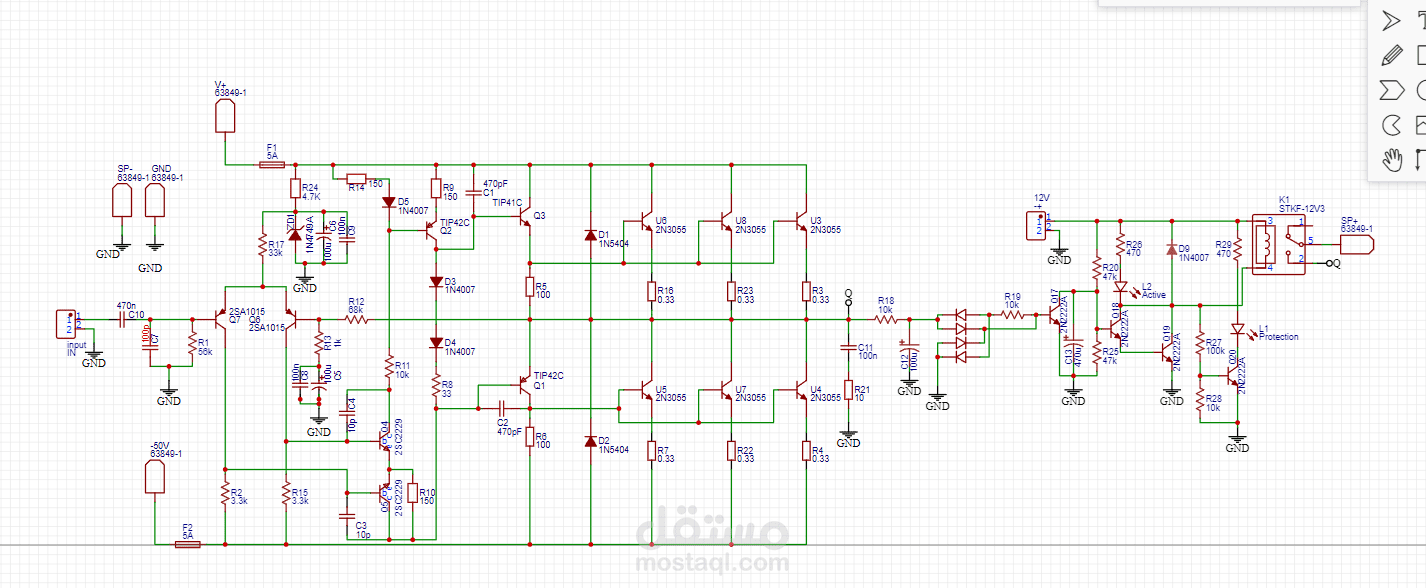Viewport: 1426px width, 588px height.
Task: Select resistor R21 10
Action: point(848,391)
